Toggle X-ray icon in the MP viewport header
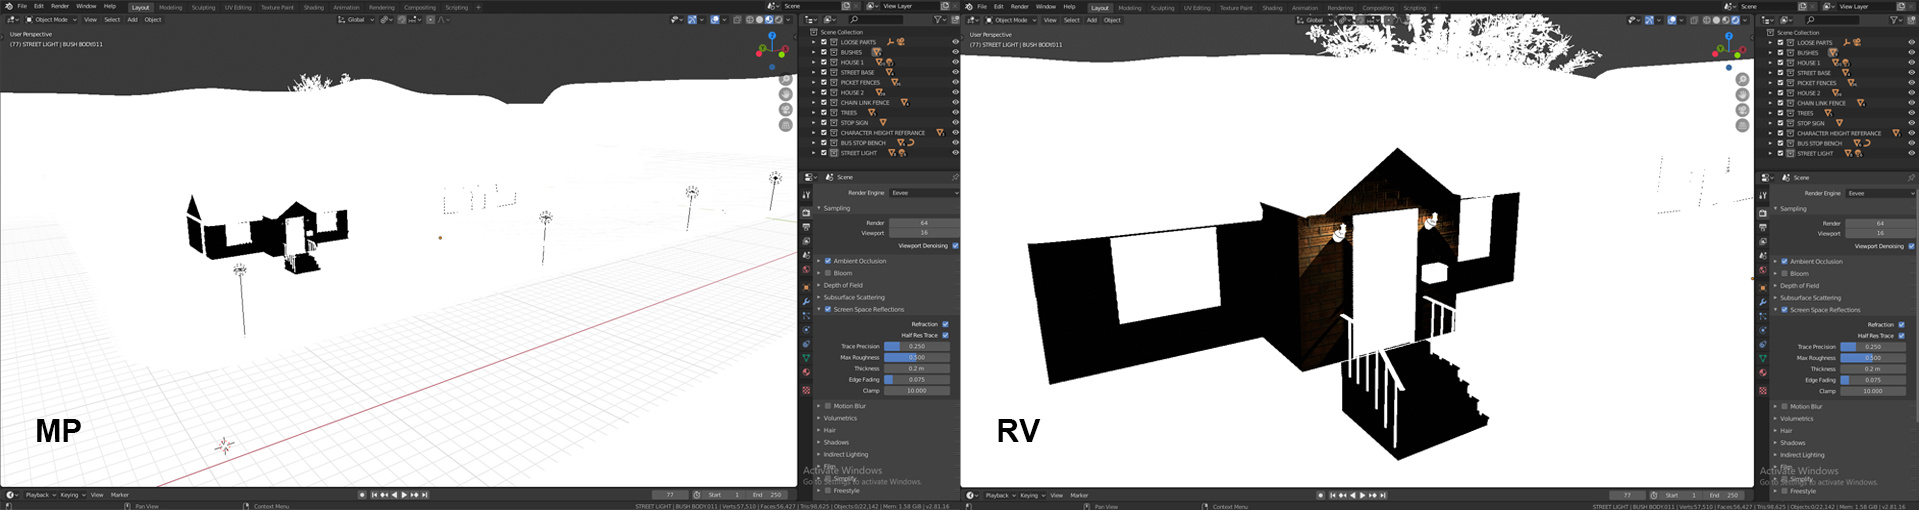 click(x=737, y=19)
